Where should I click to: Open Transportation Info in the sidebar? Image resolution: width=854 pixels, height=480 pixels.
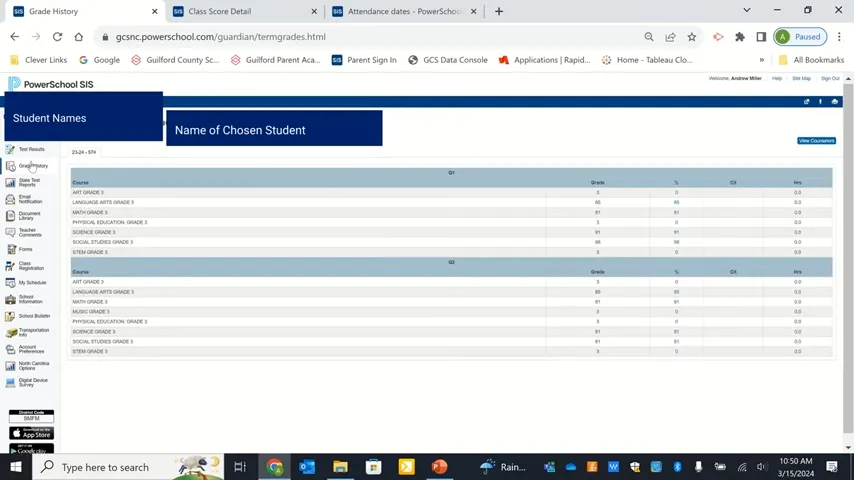[33, 332]
